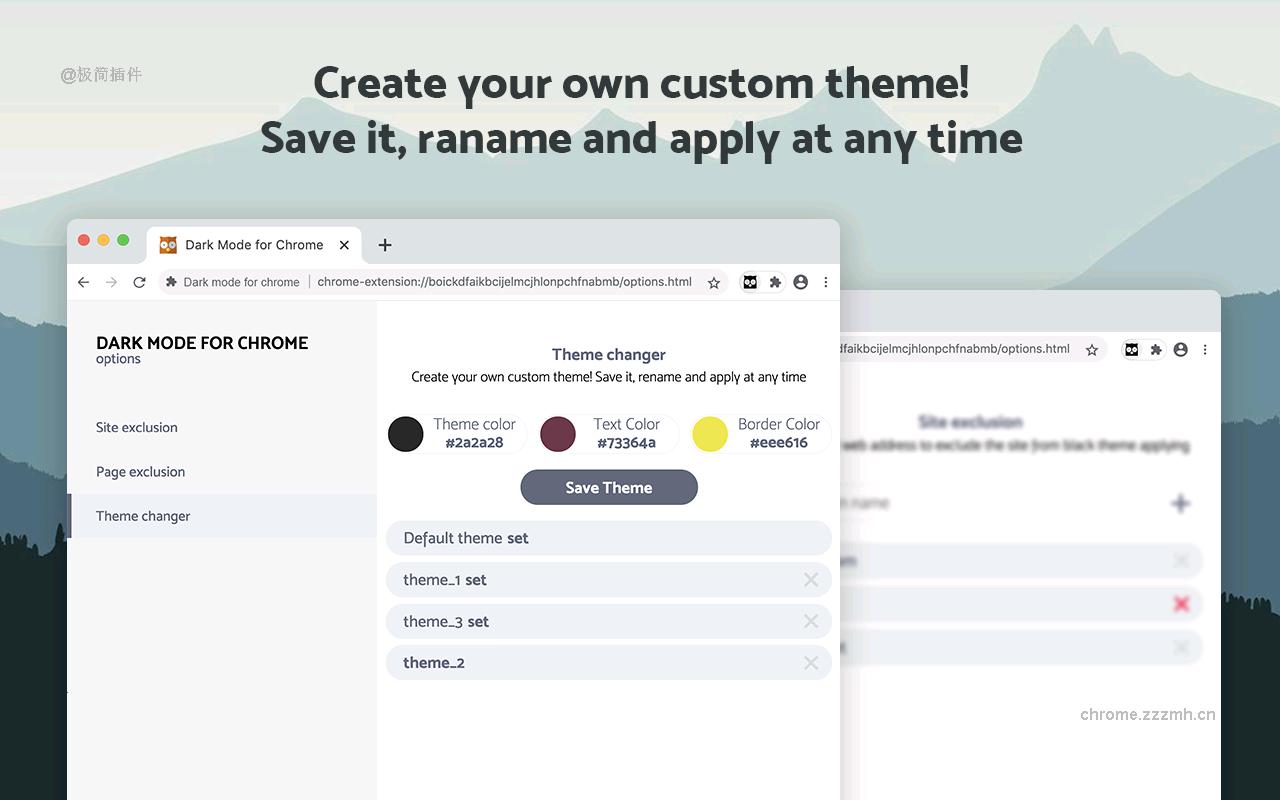Pick the Text Color swatch #73364a
The image size is (1280, 800).
coord(558,434)
